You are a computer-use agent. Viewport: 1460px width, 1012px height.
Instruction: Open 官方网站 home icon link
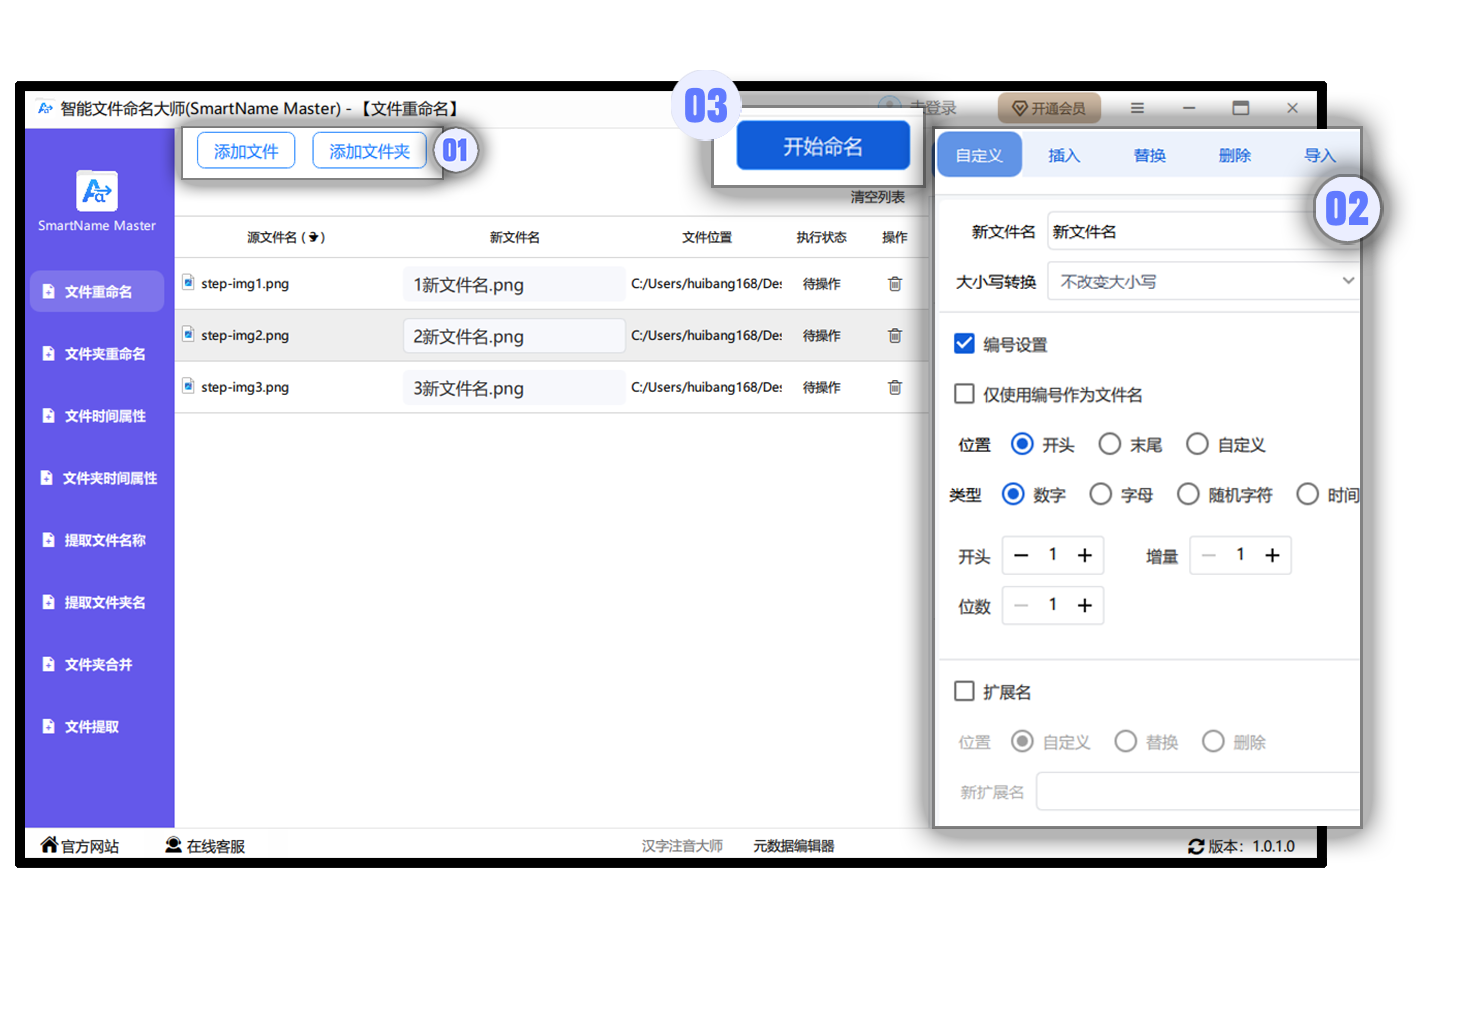[49, 845]
